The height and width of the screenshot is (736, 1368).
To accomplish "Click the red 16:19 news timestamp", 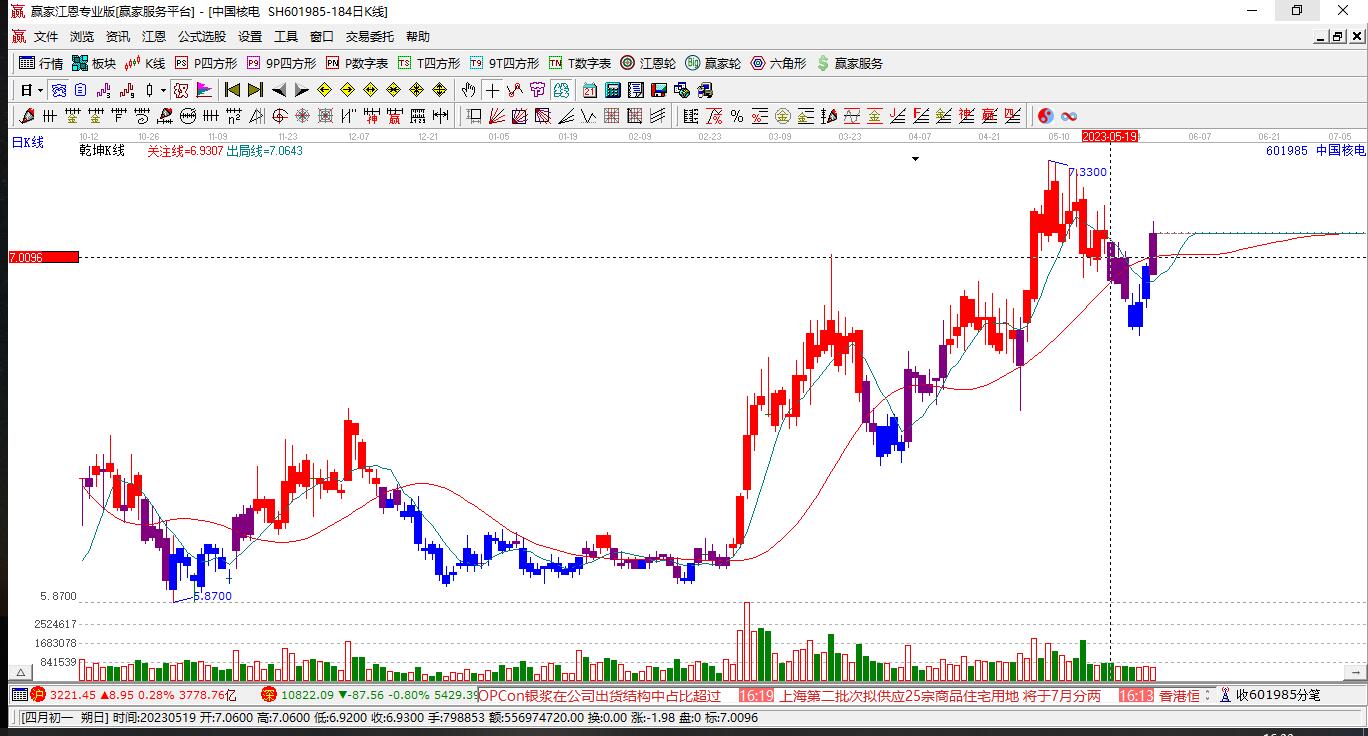I will (756, 695).
